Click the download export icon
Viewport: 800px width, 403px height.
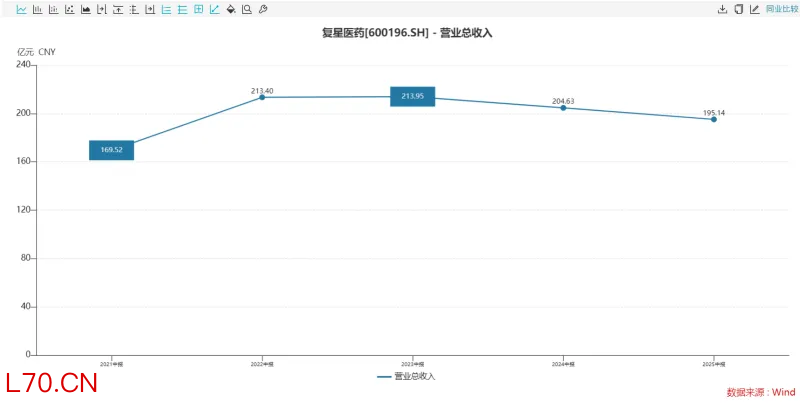tap(722, 9)
